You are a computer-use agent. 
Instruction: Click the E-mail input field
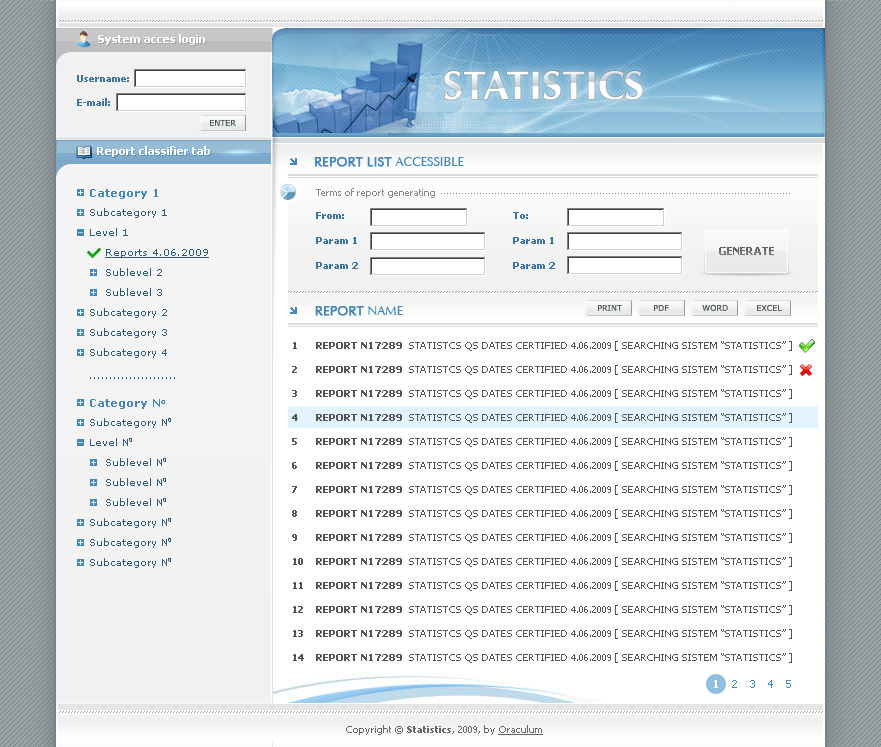point(181,102)
